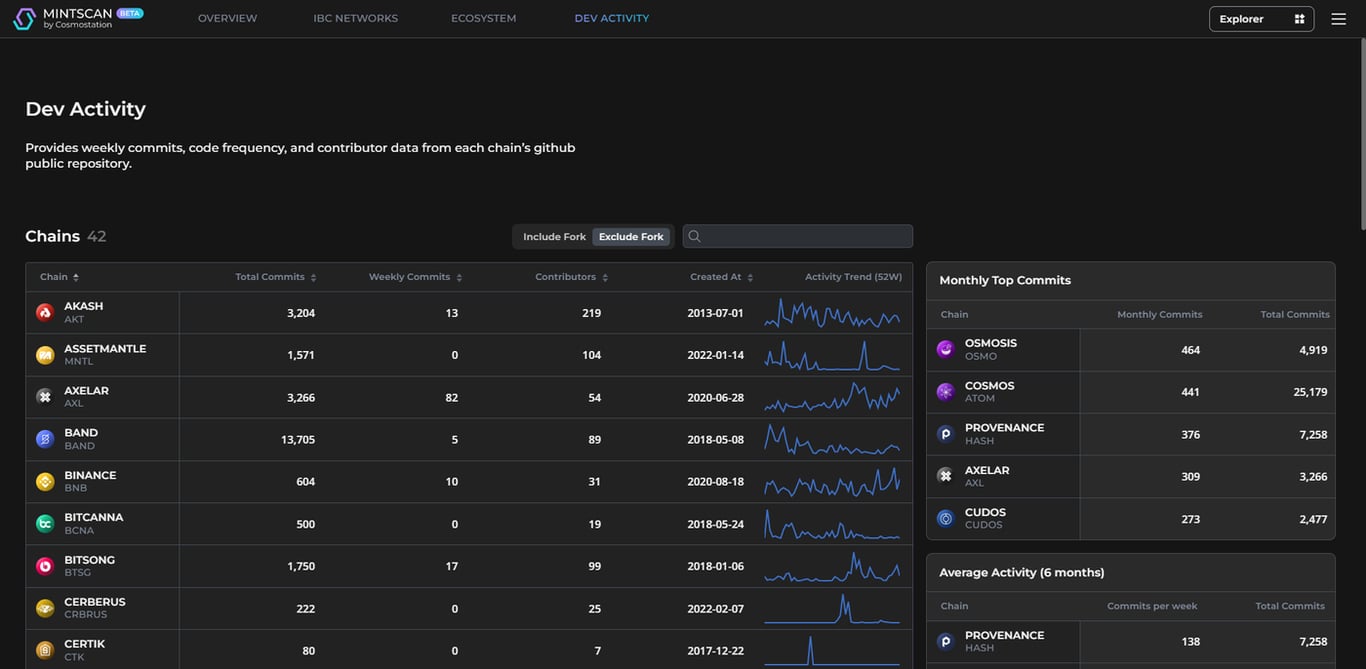The height and width of the screenshot is (669, 1366).
Task: Click the AssetMantle chain logo
Action: [x=45, y=355]
